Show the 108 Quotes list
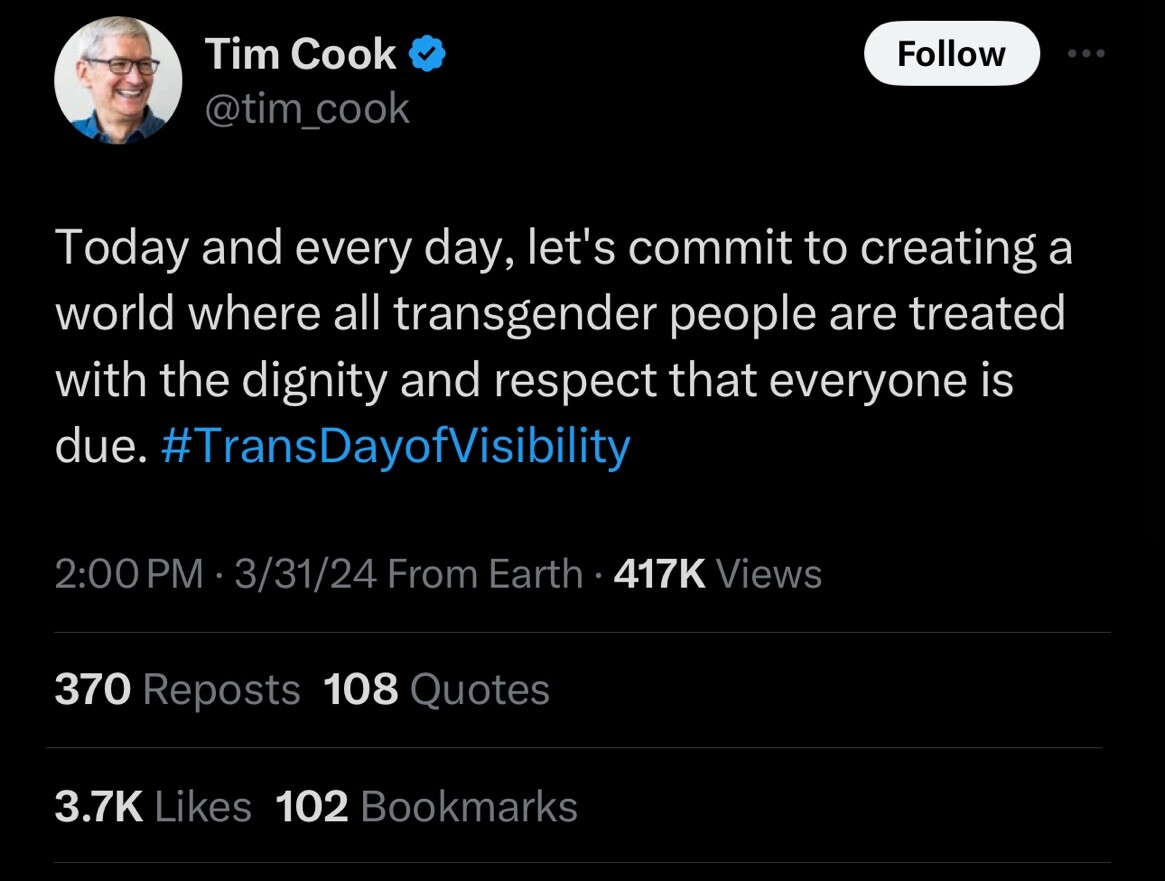The height and width of the screenshot is (881, 1165). [437, 690]
